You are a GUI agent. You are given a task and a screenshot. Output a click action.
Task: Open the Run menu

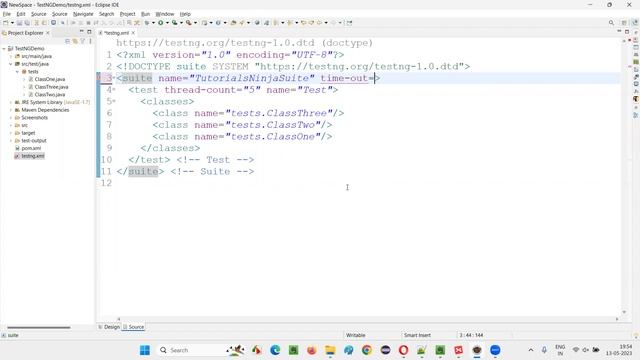[x=145, y=14]
